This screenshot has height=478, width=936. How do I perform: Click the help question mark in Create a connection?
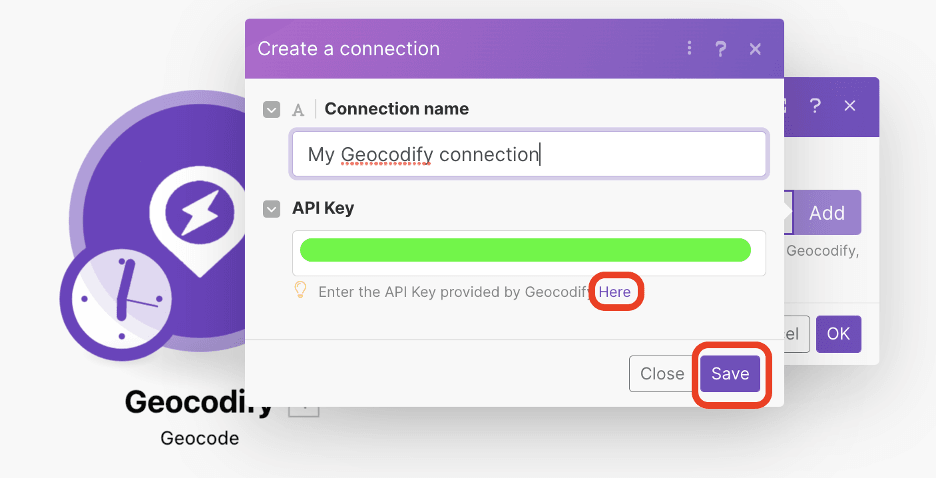coord(720,48)
